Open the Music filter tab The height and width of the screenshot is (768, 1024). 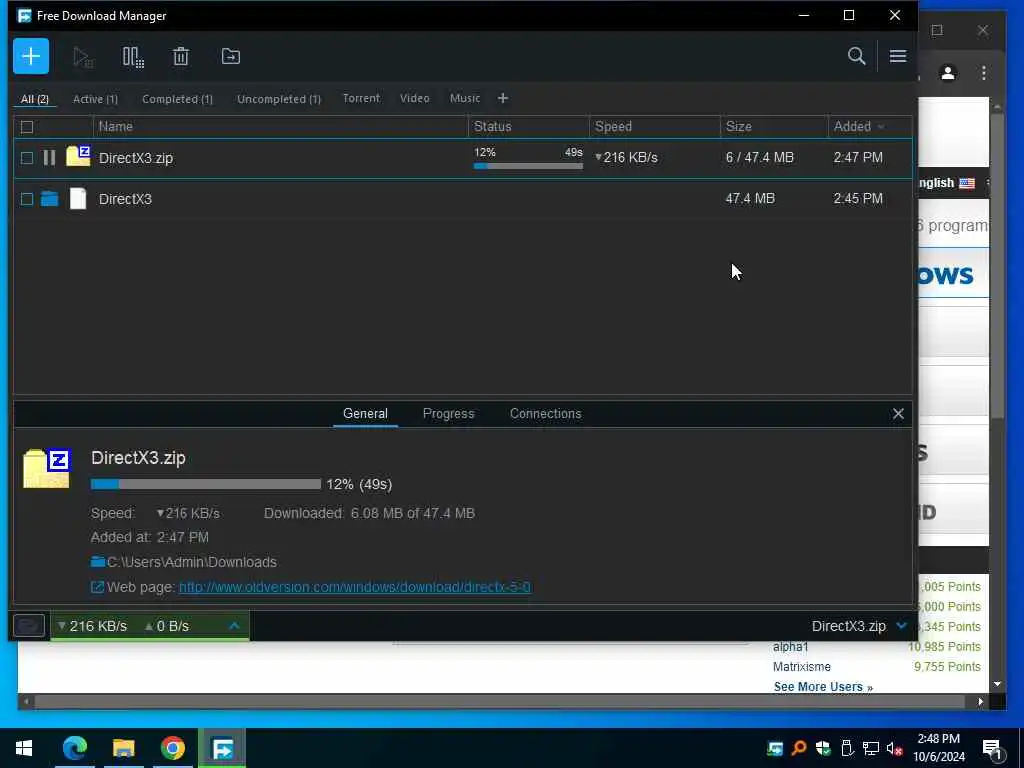click(x=465, y=98)
